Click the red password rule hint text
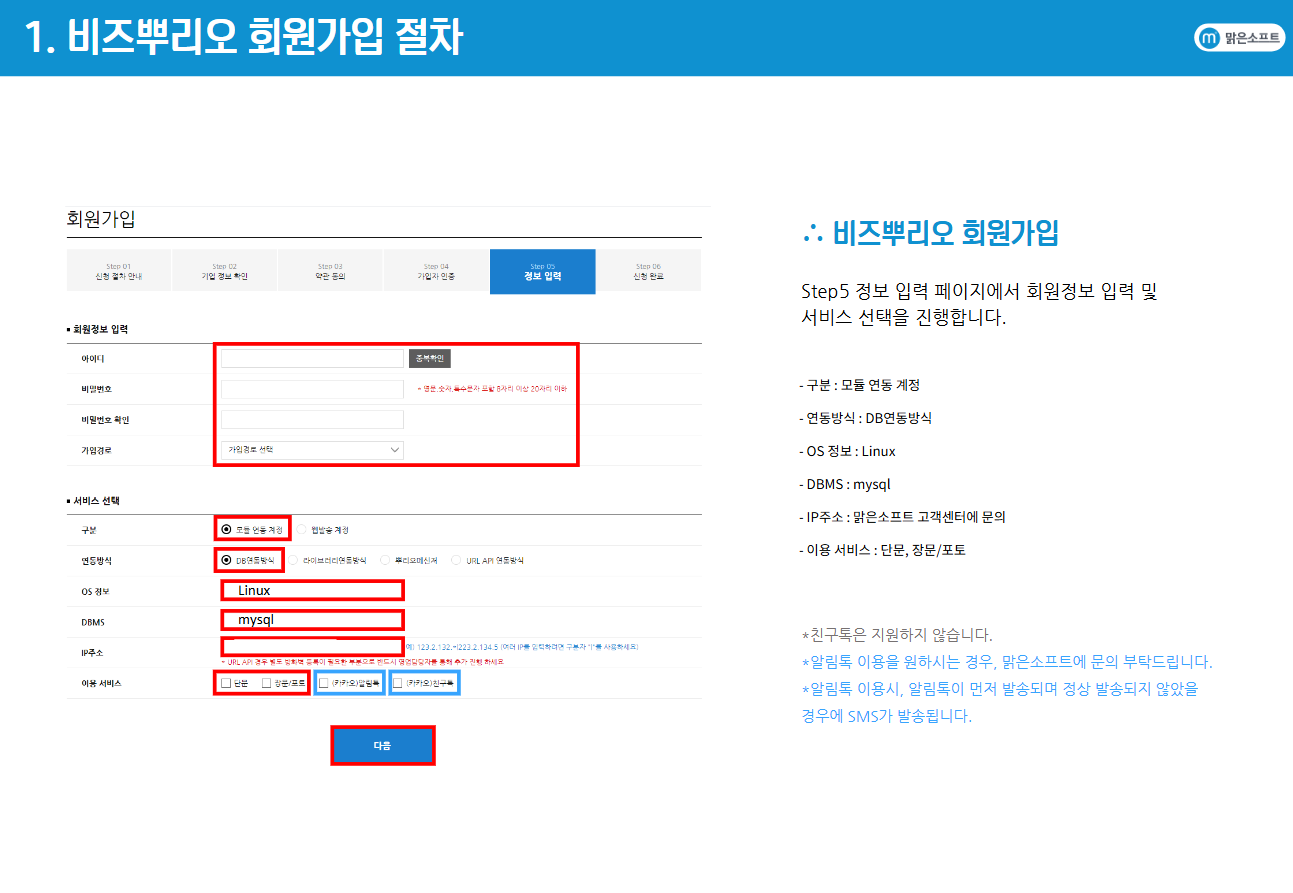The width and height of the screenshot is (1293, 893). [492, 388]
